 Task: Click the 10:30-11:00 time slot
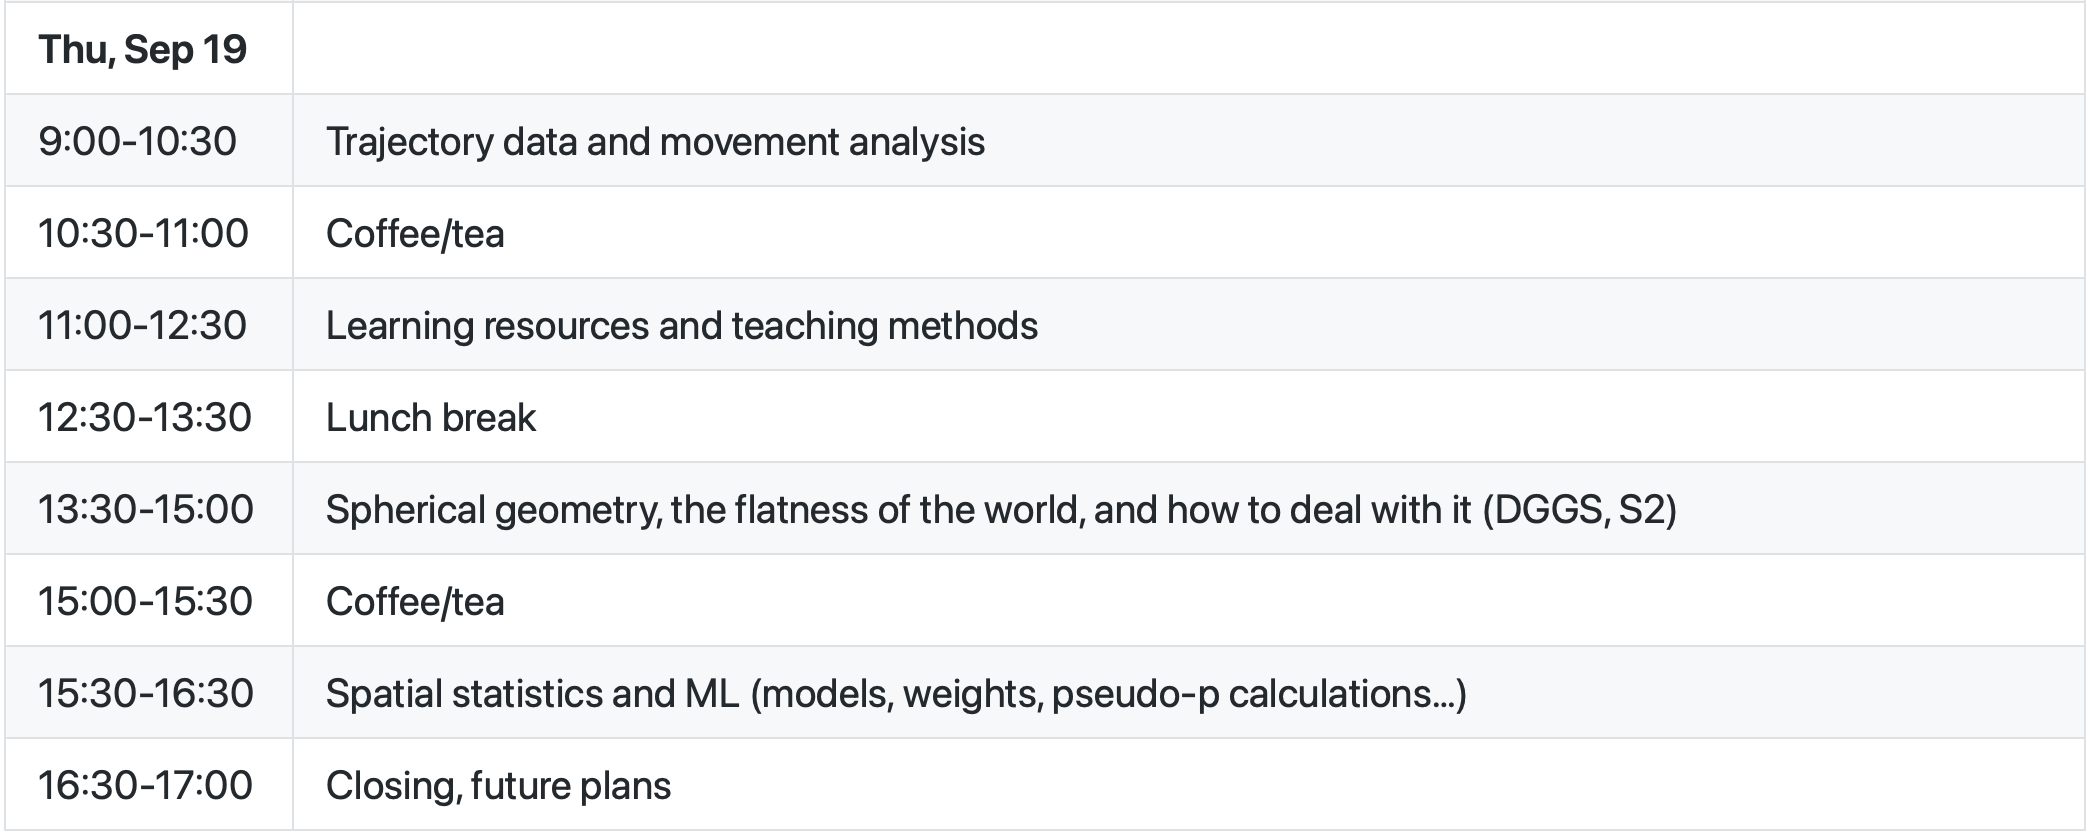(143, 234)
